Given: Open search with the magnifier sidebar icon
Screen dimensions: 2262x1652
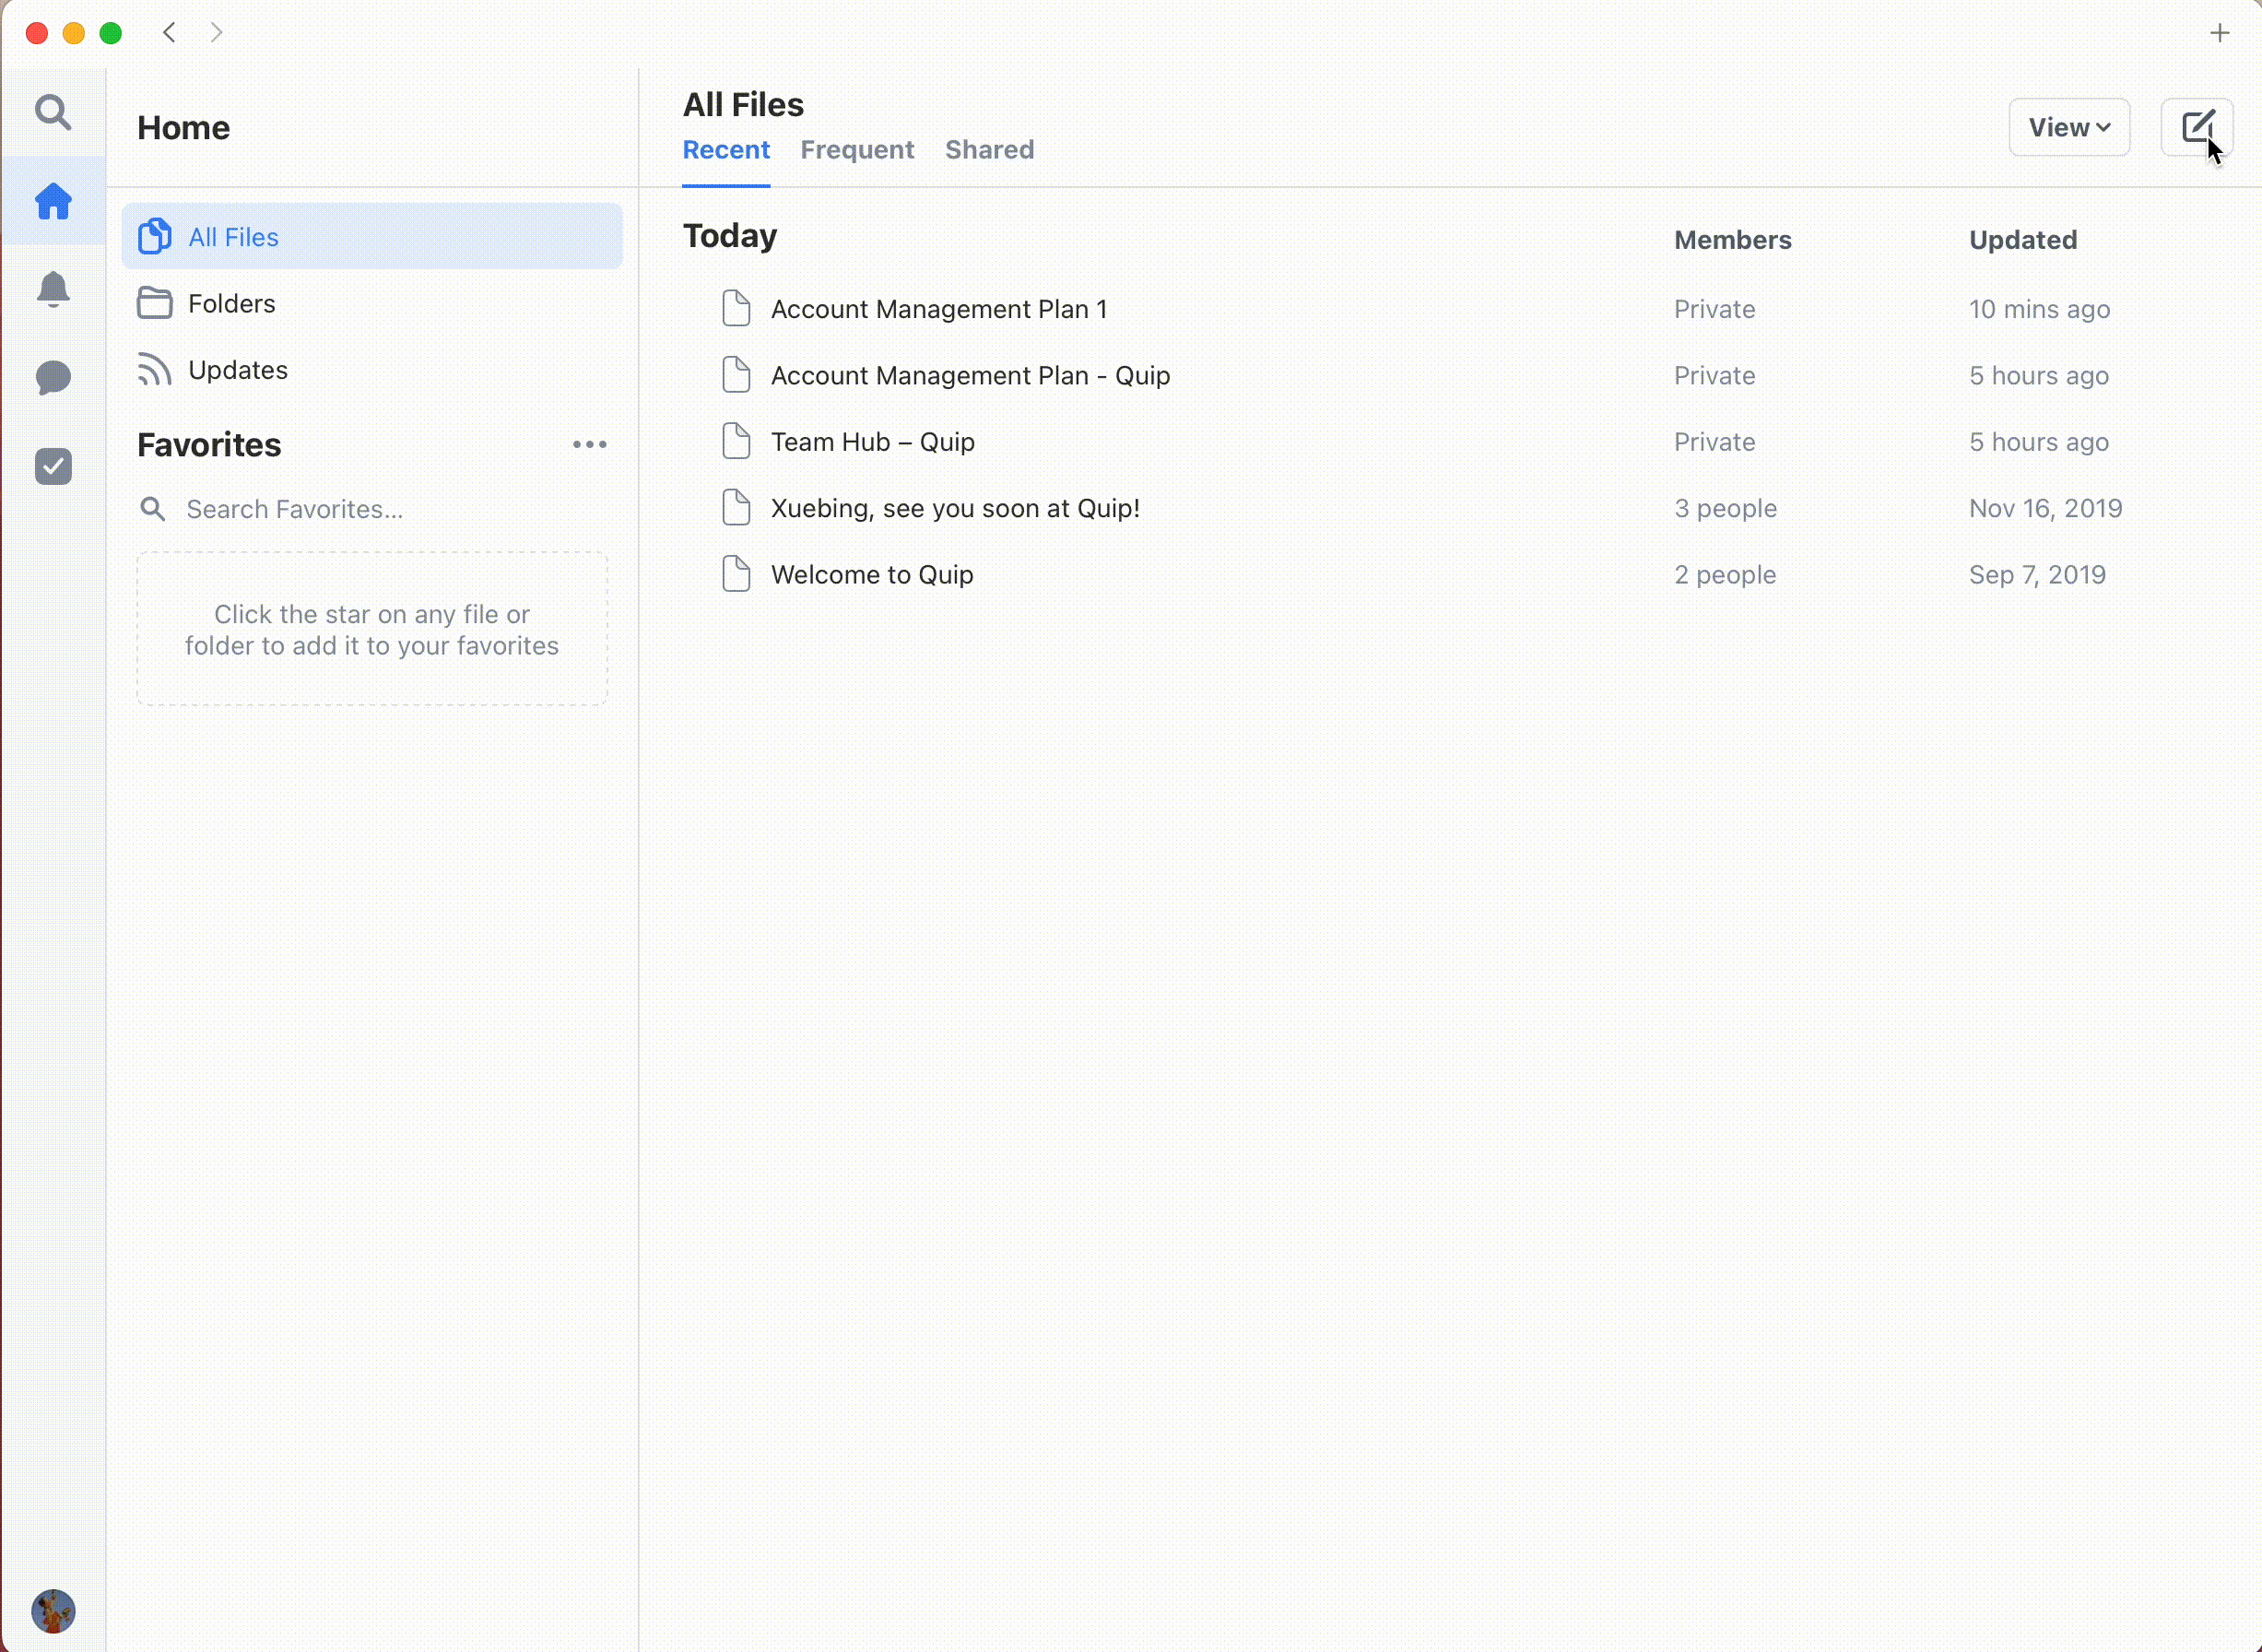Looking at the screenshot, I should [x=53, y=112].
